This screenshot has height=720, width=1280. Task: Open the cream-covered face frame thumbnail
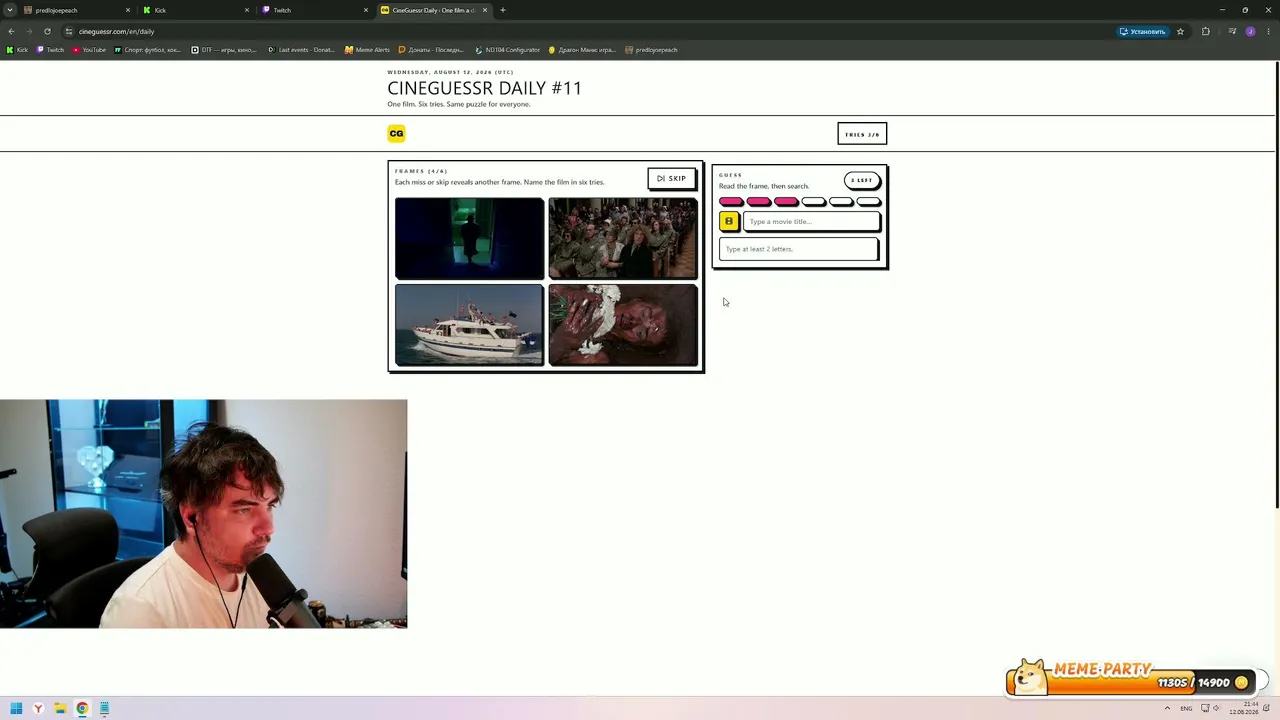coord(623,325)
